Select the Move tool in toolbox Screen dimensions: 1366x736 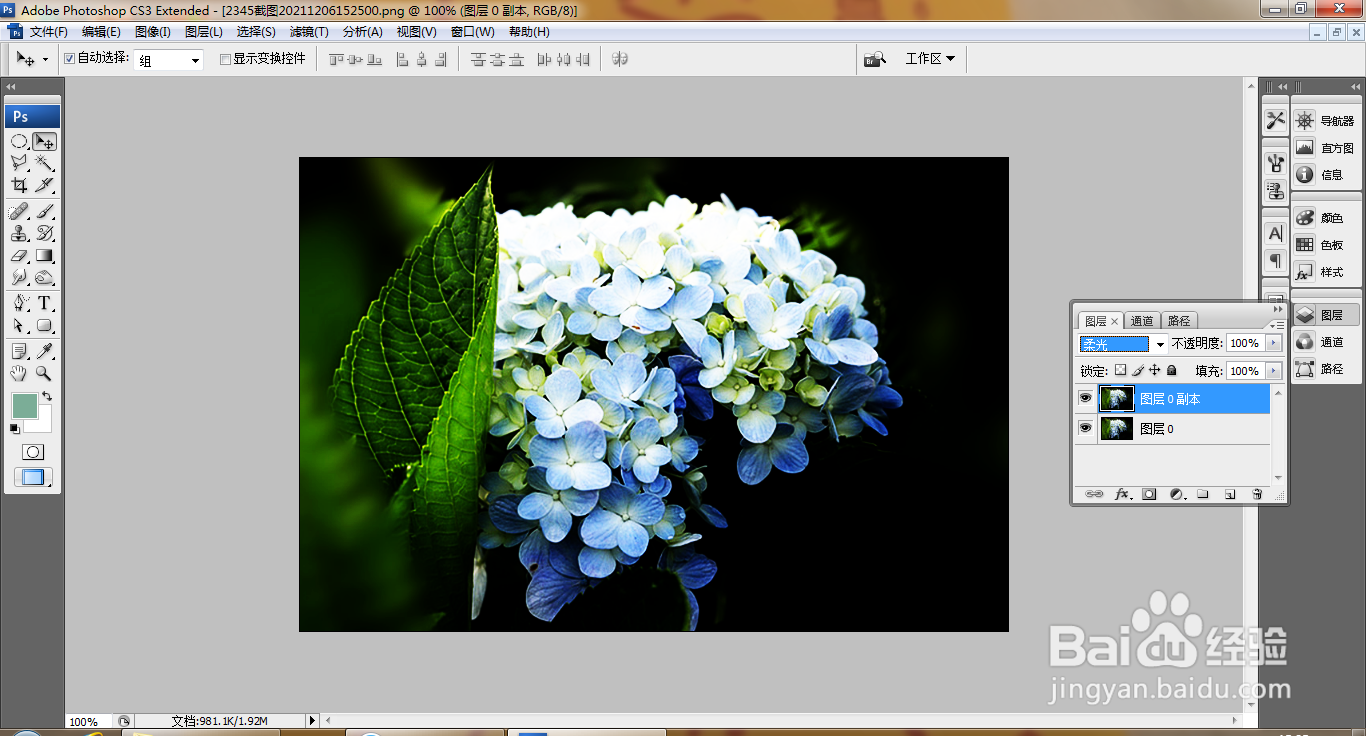click(44, 142)
